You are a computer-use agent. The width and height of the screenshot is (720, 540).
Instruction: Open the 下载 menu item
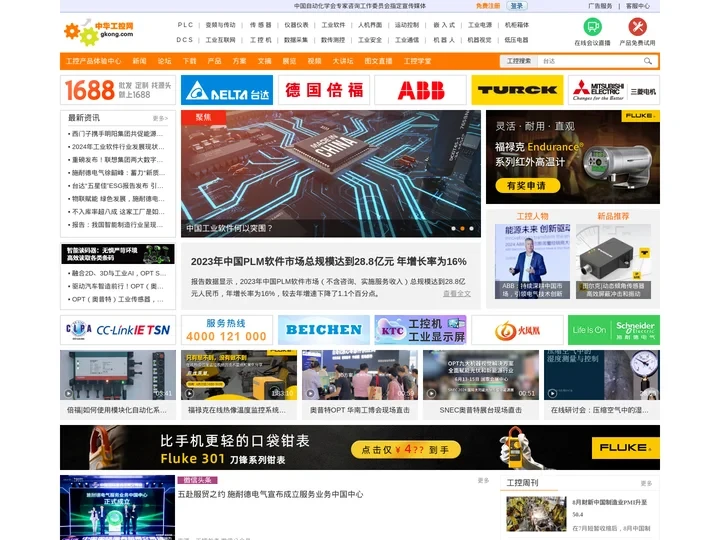point(189,61)
